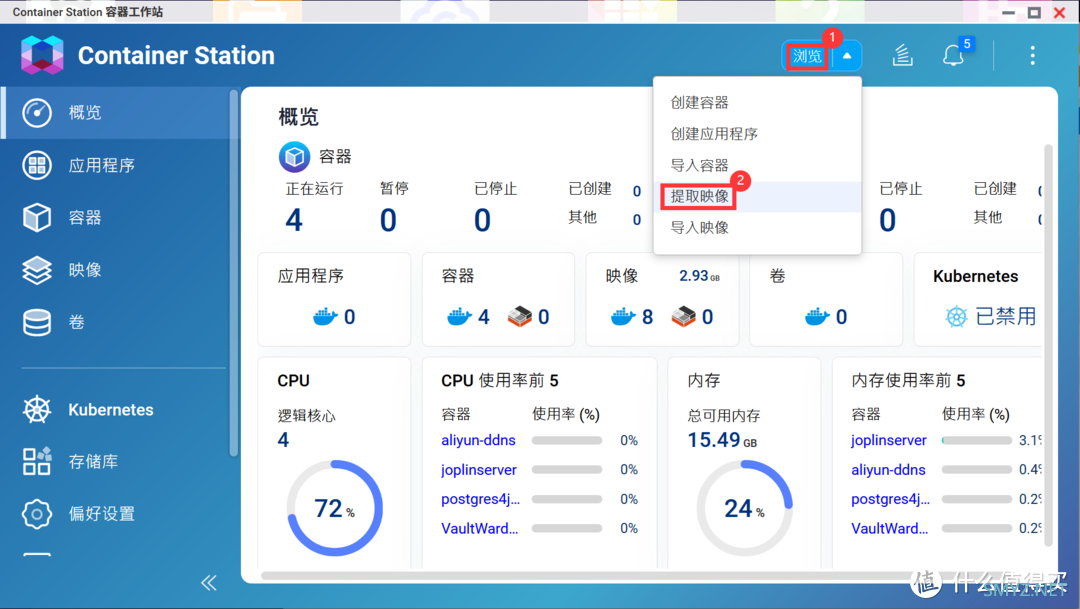
Task: Select 创建容器 from the dropdown menu
Action: point(757,103)
